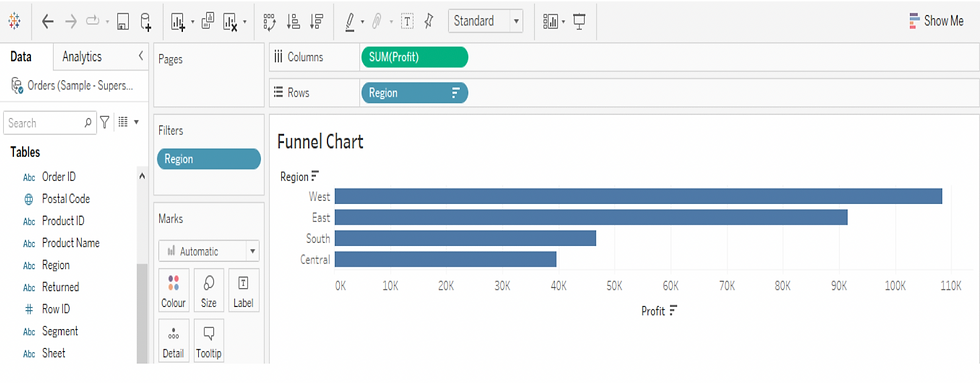The height and width of the screenshot is (383, 980).
Task: Click the show/hide cards icon
Action: pos(551,22)
